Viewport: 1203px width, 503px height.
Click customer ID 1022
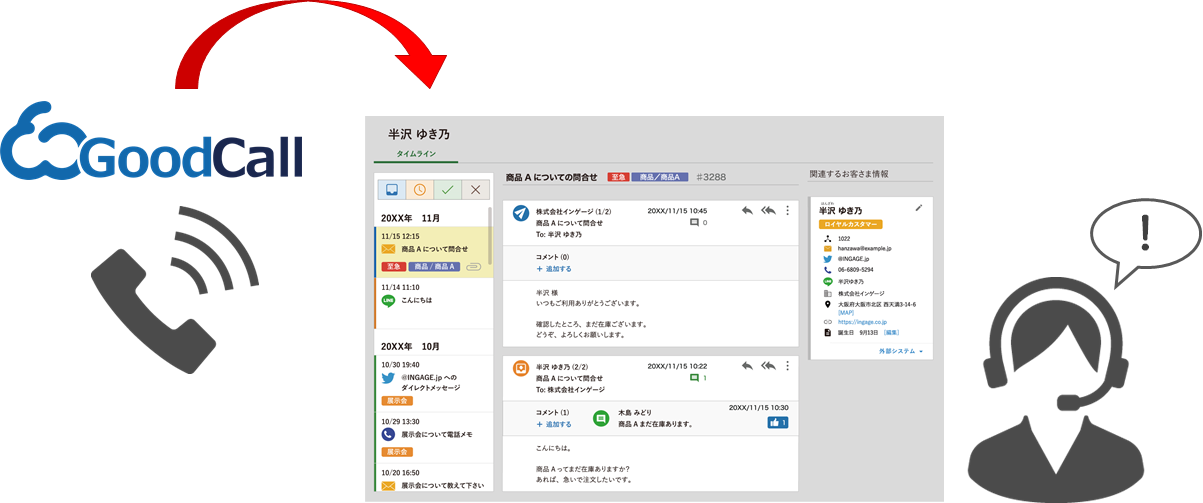[x=844, y=239]
